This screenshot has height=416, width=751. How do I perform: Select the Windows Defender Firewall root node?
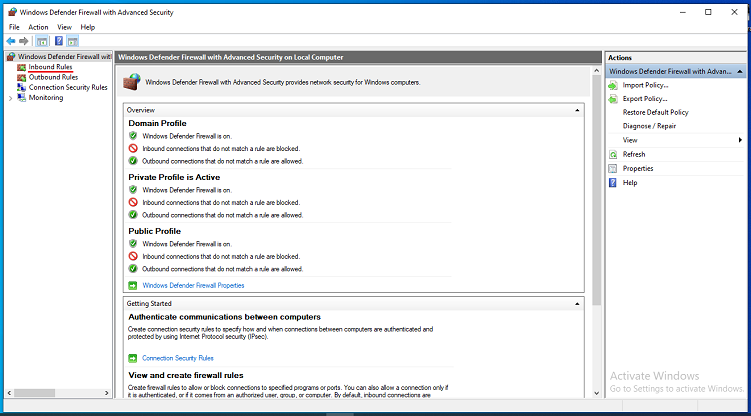click(64, 56)
